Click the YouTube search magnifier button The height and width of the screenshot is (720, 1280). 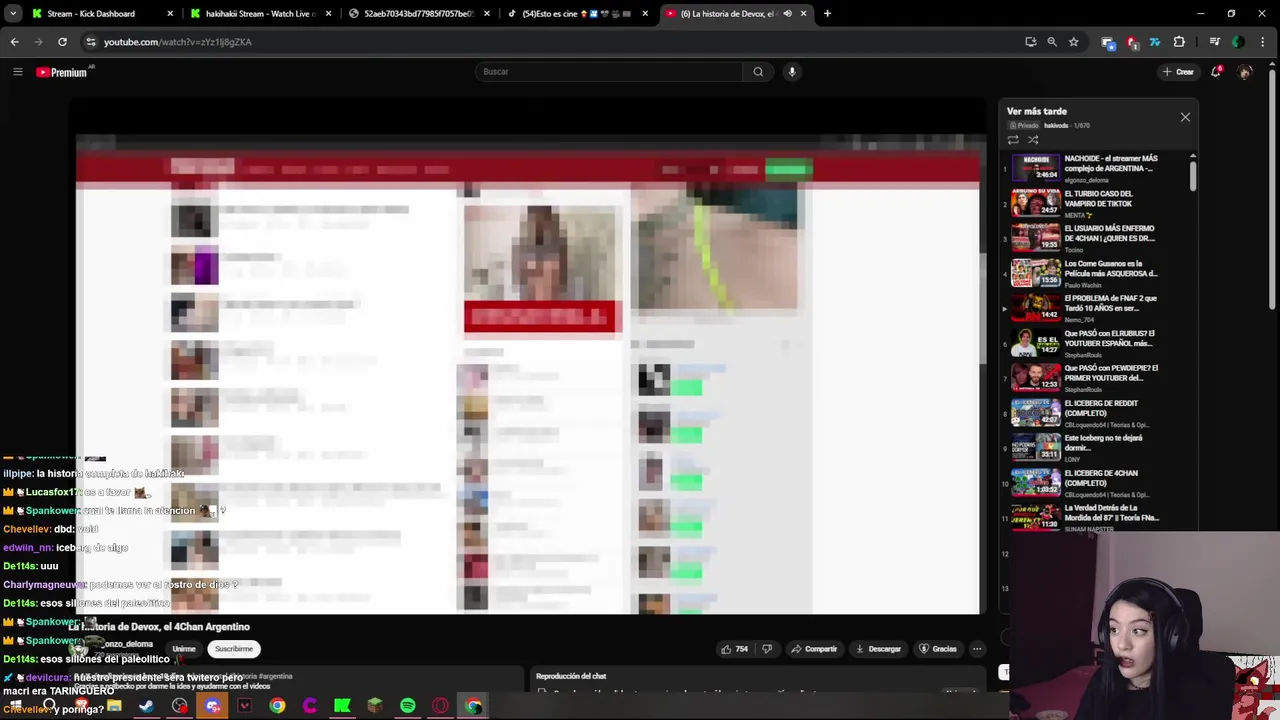click(x=758, y=72)
